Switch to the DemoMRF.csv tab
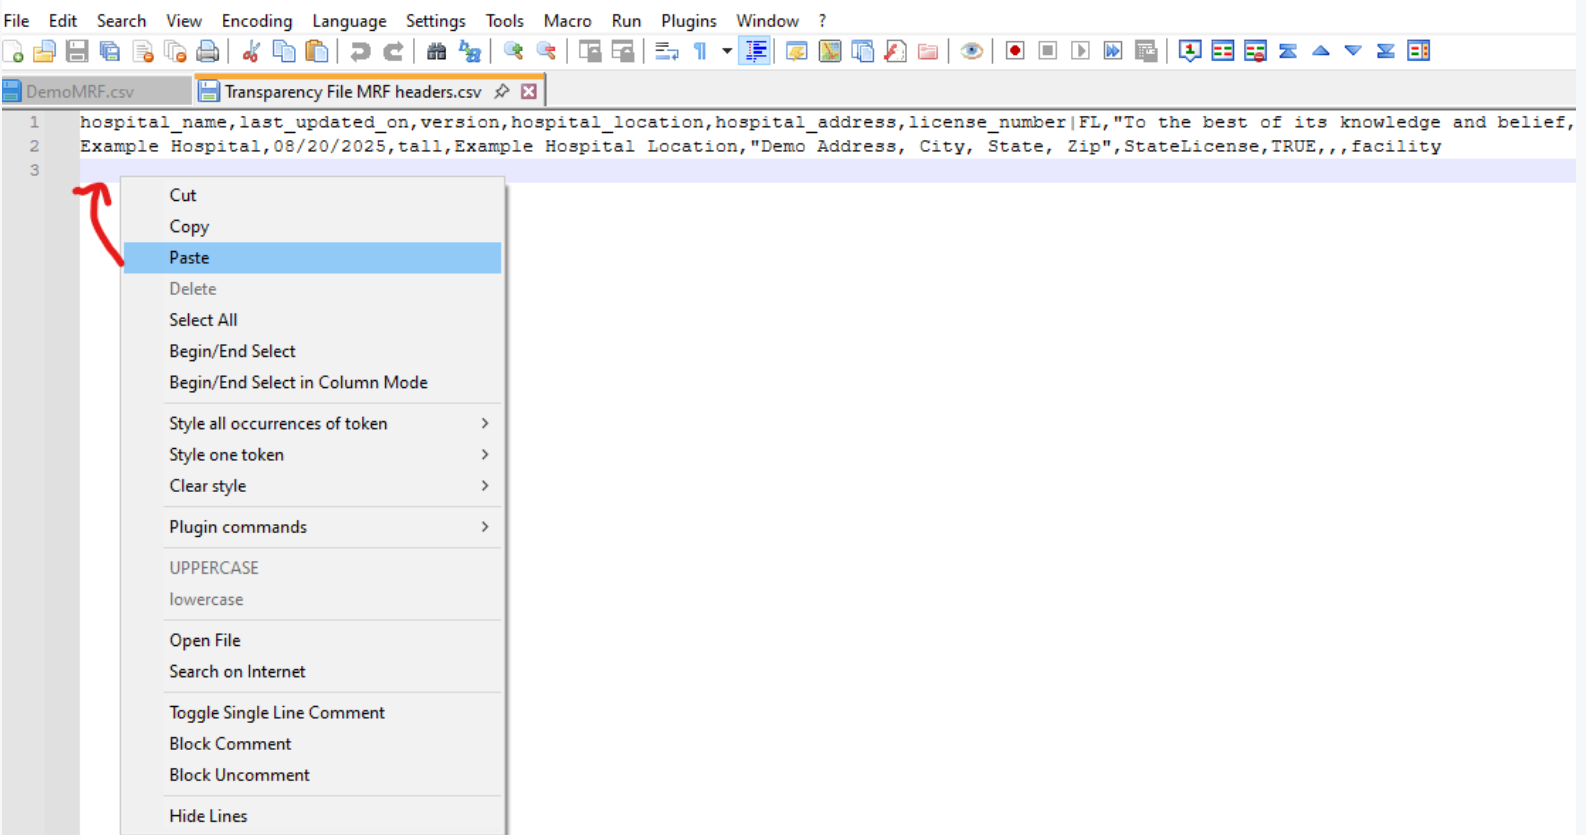 coord(96,91)
